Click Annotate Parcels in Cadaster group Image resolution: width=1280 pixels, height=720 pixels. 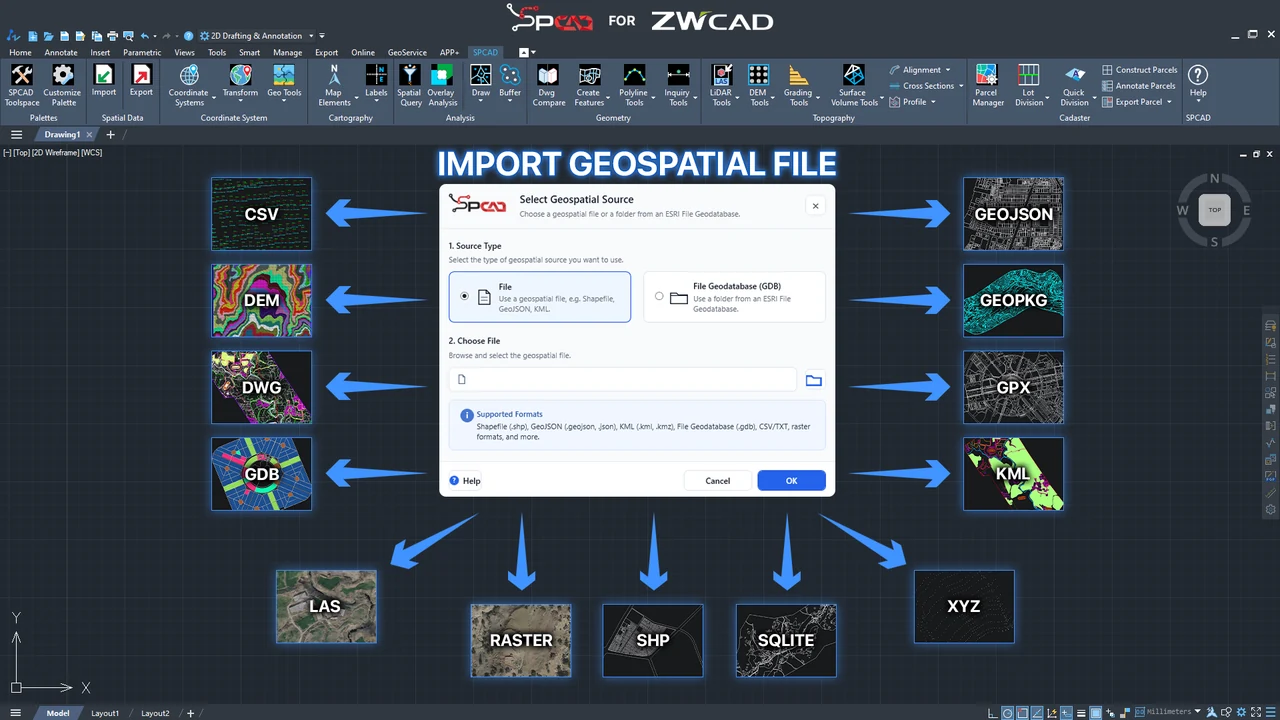click(x=1139, y=86)
